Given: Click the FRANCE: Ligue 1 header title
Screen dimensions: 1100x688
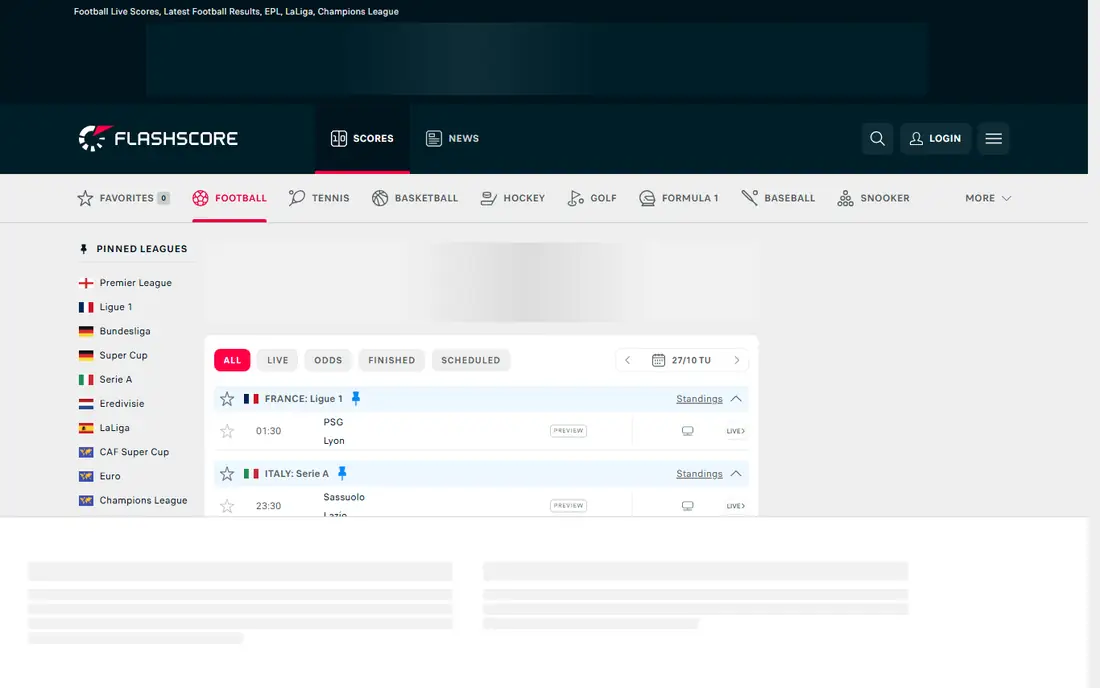Looking at the screenshot, I should [x=304, y=399].
